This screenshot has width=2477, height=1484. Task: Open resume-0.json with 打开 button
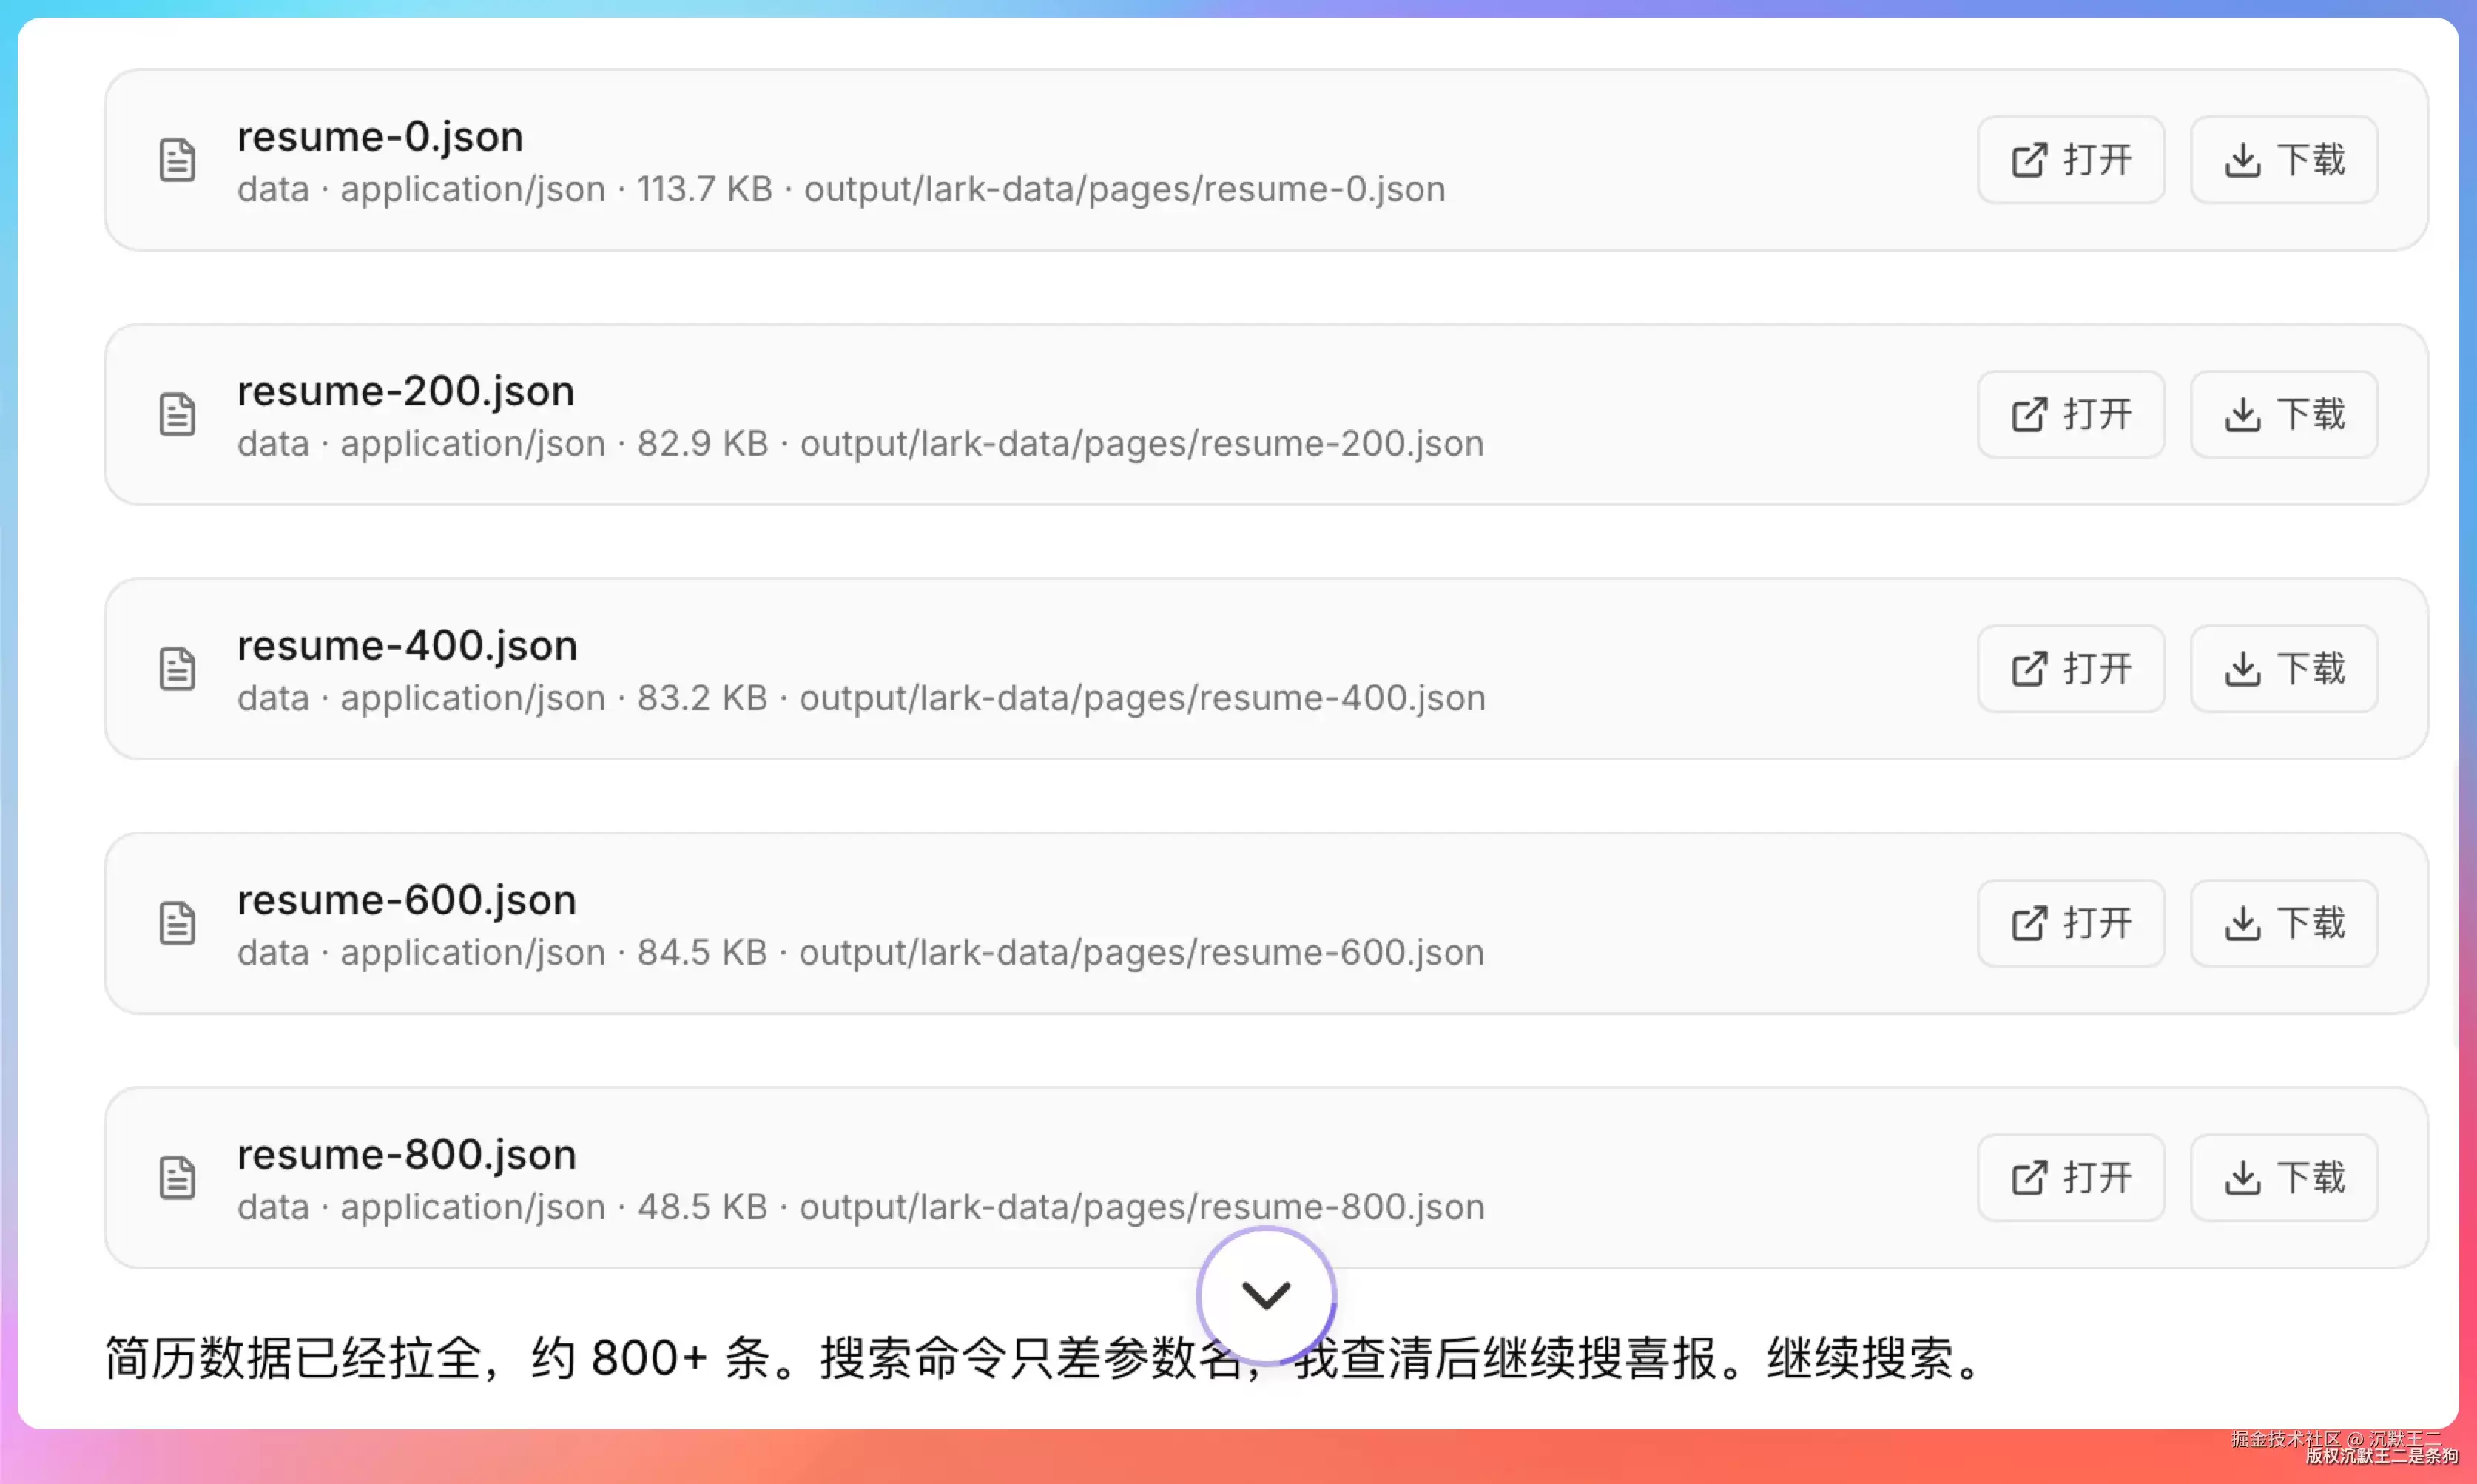pyautogui.click(x=2070, y=160)
